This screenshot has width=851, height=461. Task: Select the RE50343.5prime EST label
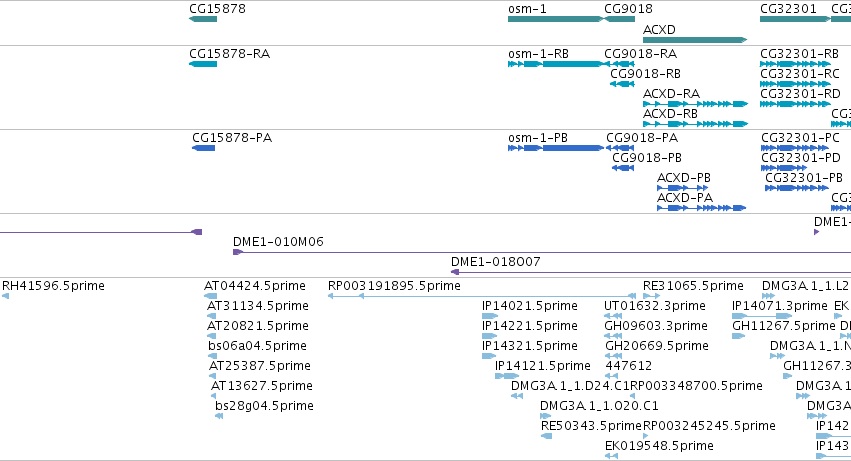(x=590, y=426)
